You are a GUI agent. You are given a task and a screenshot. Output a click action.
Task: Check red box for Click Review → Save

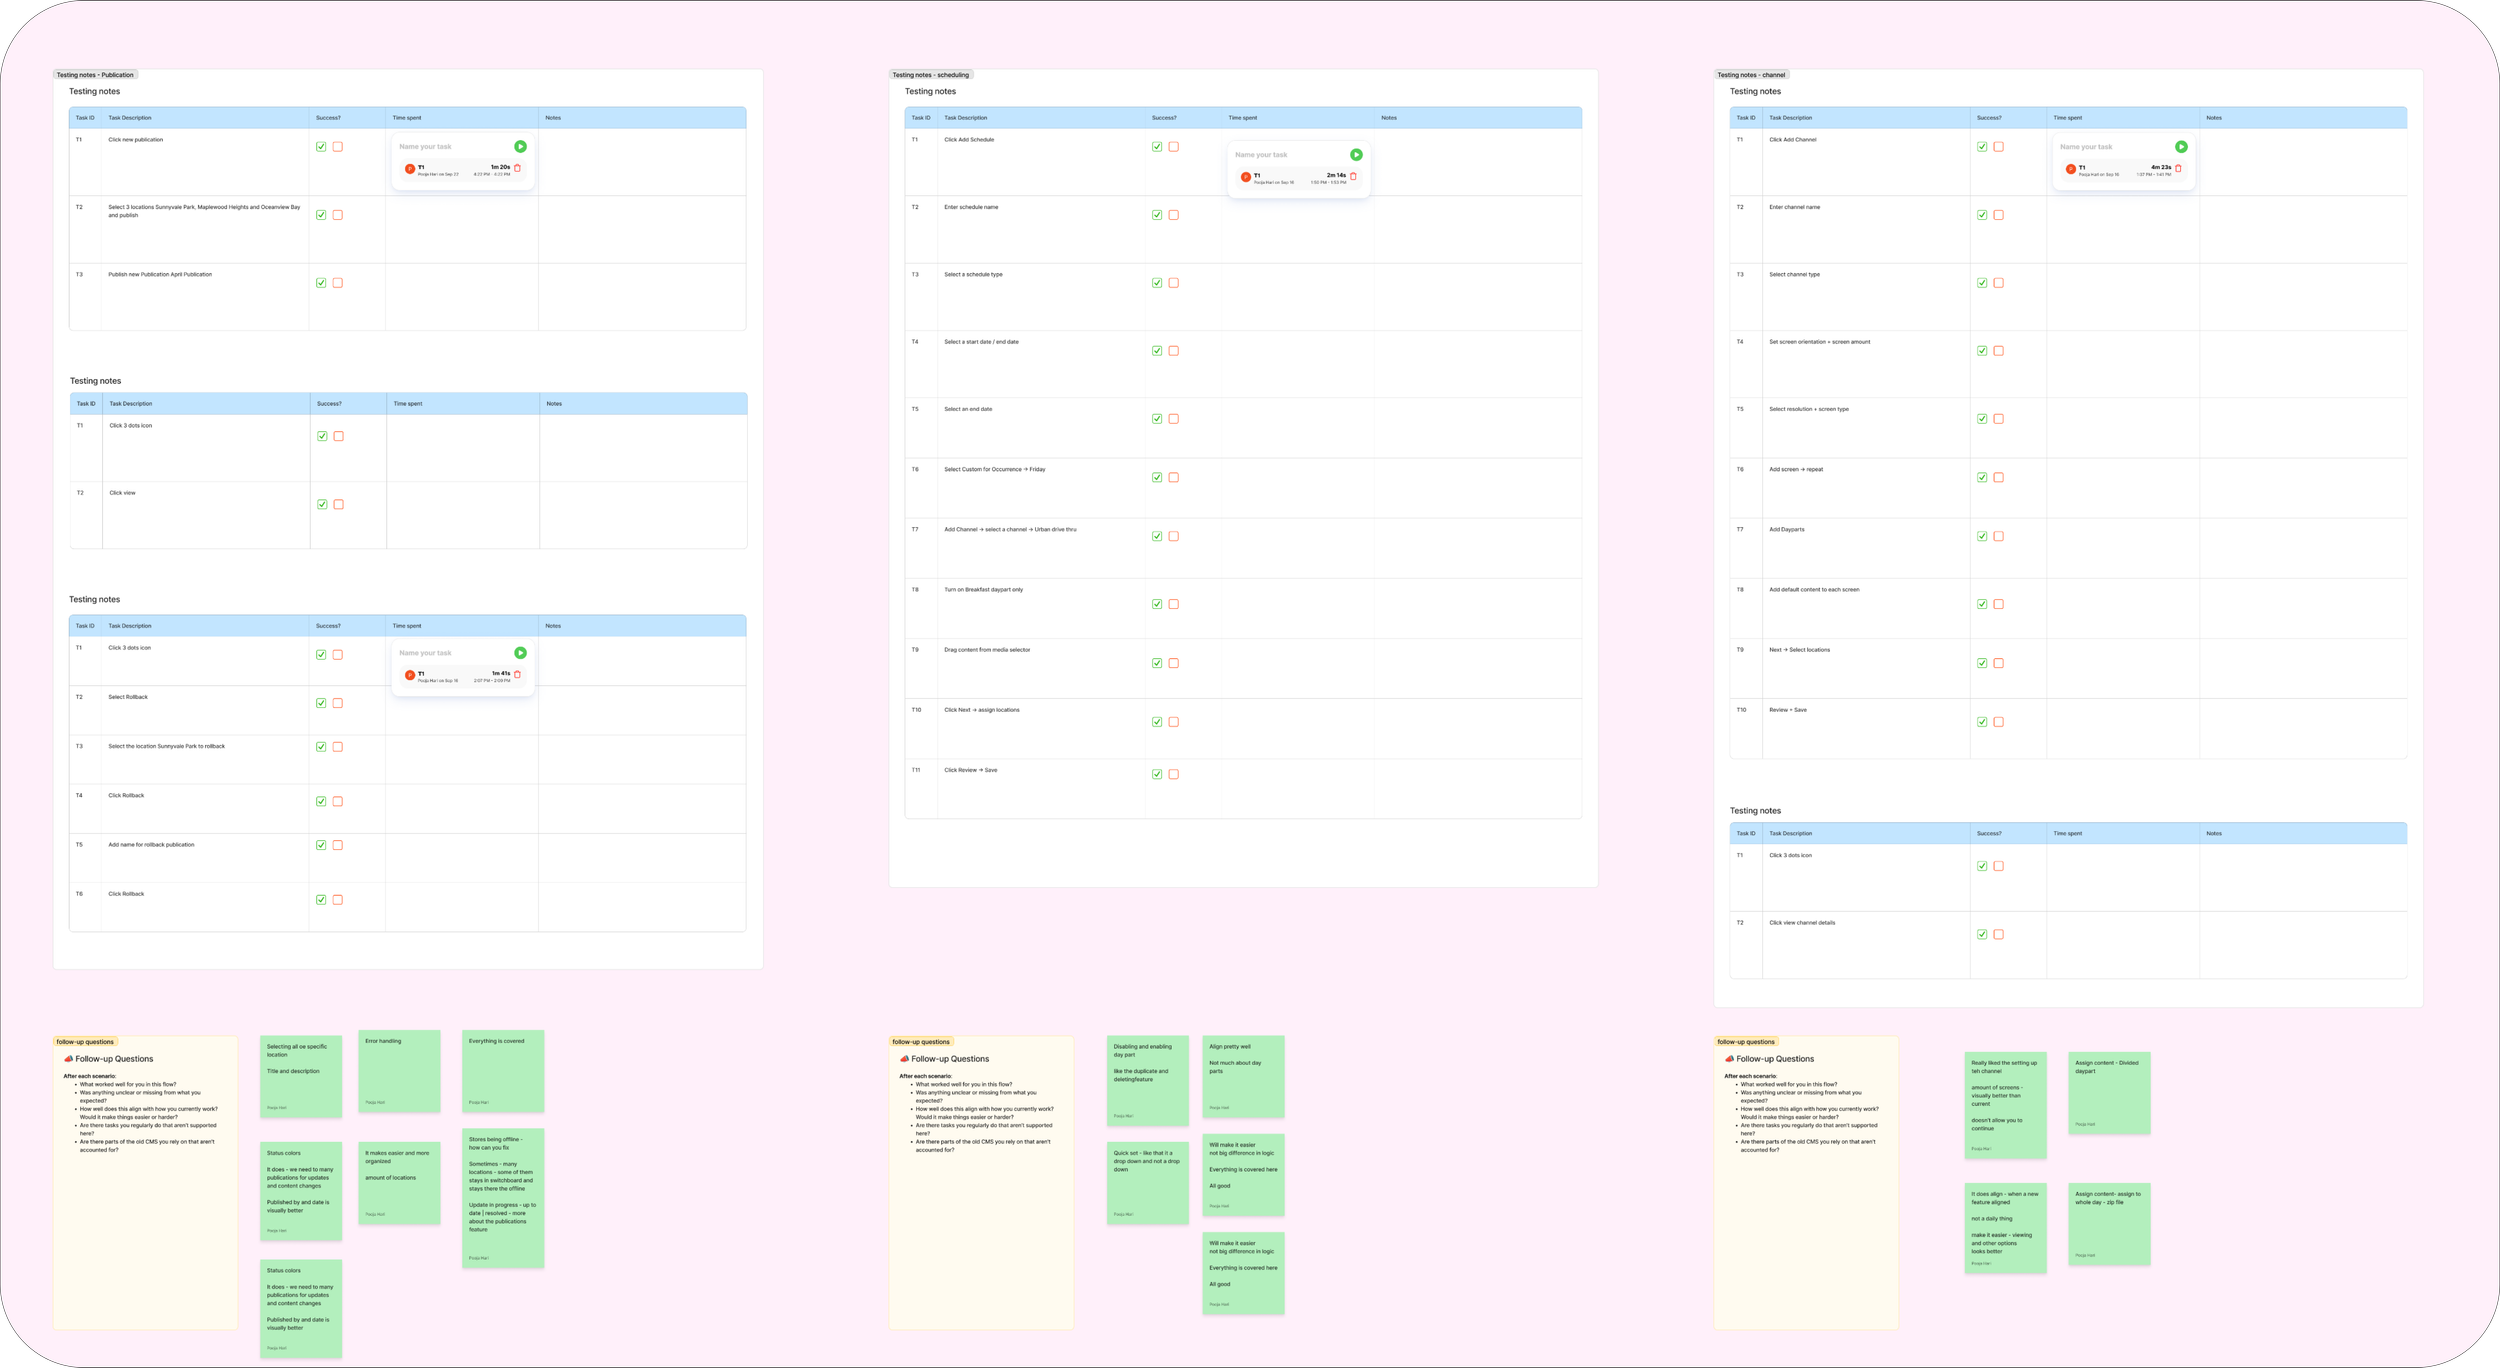coord(1174,774)
